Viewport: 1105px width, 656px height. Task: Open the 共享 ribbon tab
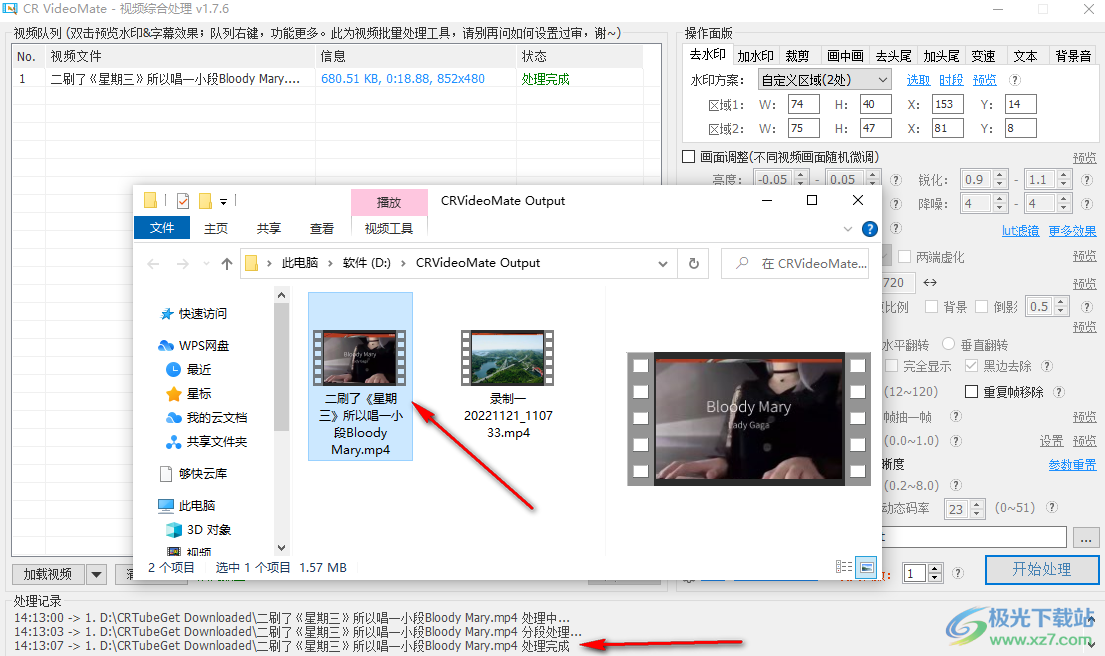click(268, 228)
